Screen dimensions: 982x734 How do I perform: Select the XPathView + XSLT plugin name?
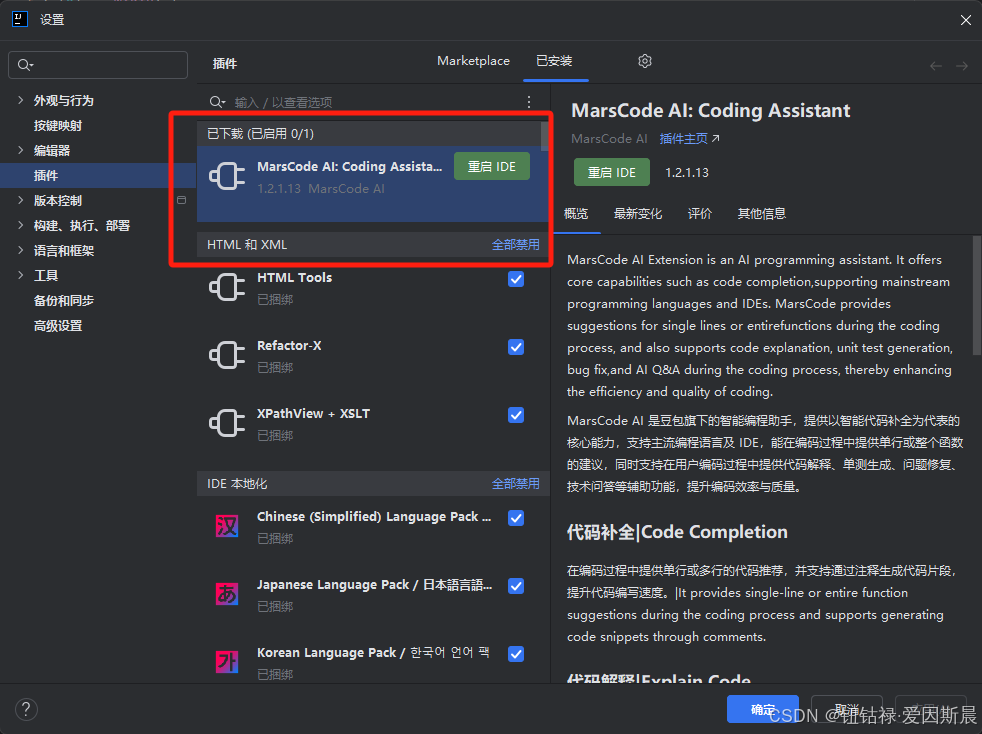(x=313, y=413)
